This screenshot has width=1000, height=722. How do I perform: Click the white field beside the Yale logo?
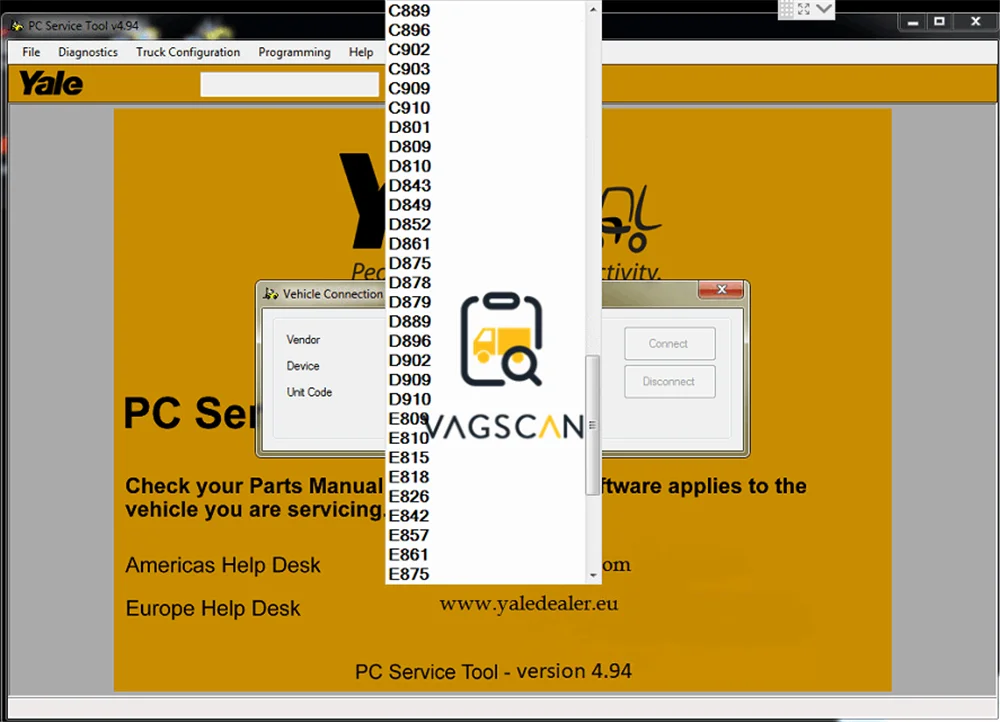tap(290, 84)
